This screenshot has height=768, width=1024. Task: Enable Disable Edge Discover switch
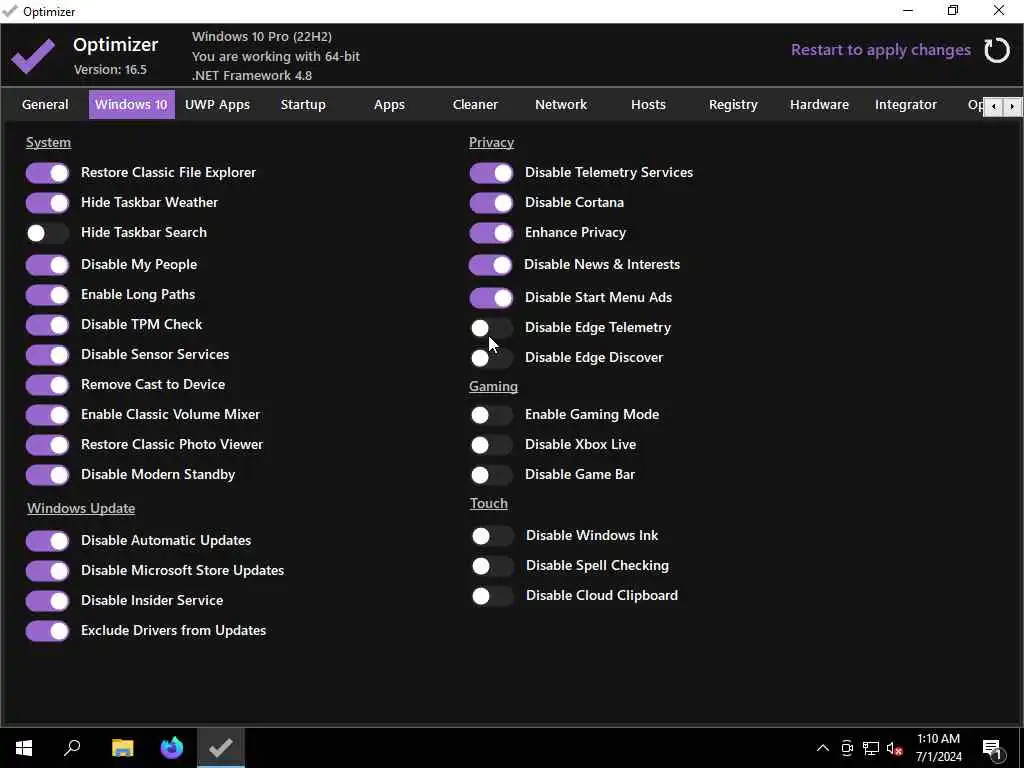click(x=491, y=358)
